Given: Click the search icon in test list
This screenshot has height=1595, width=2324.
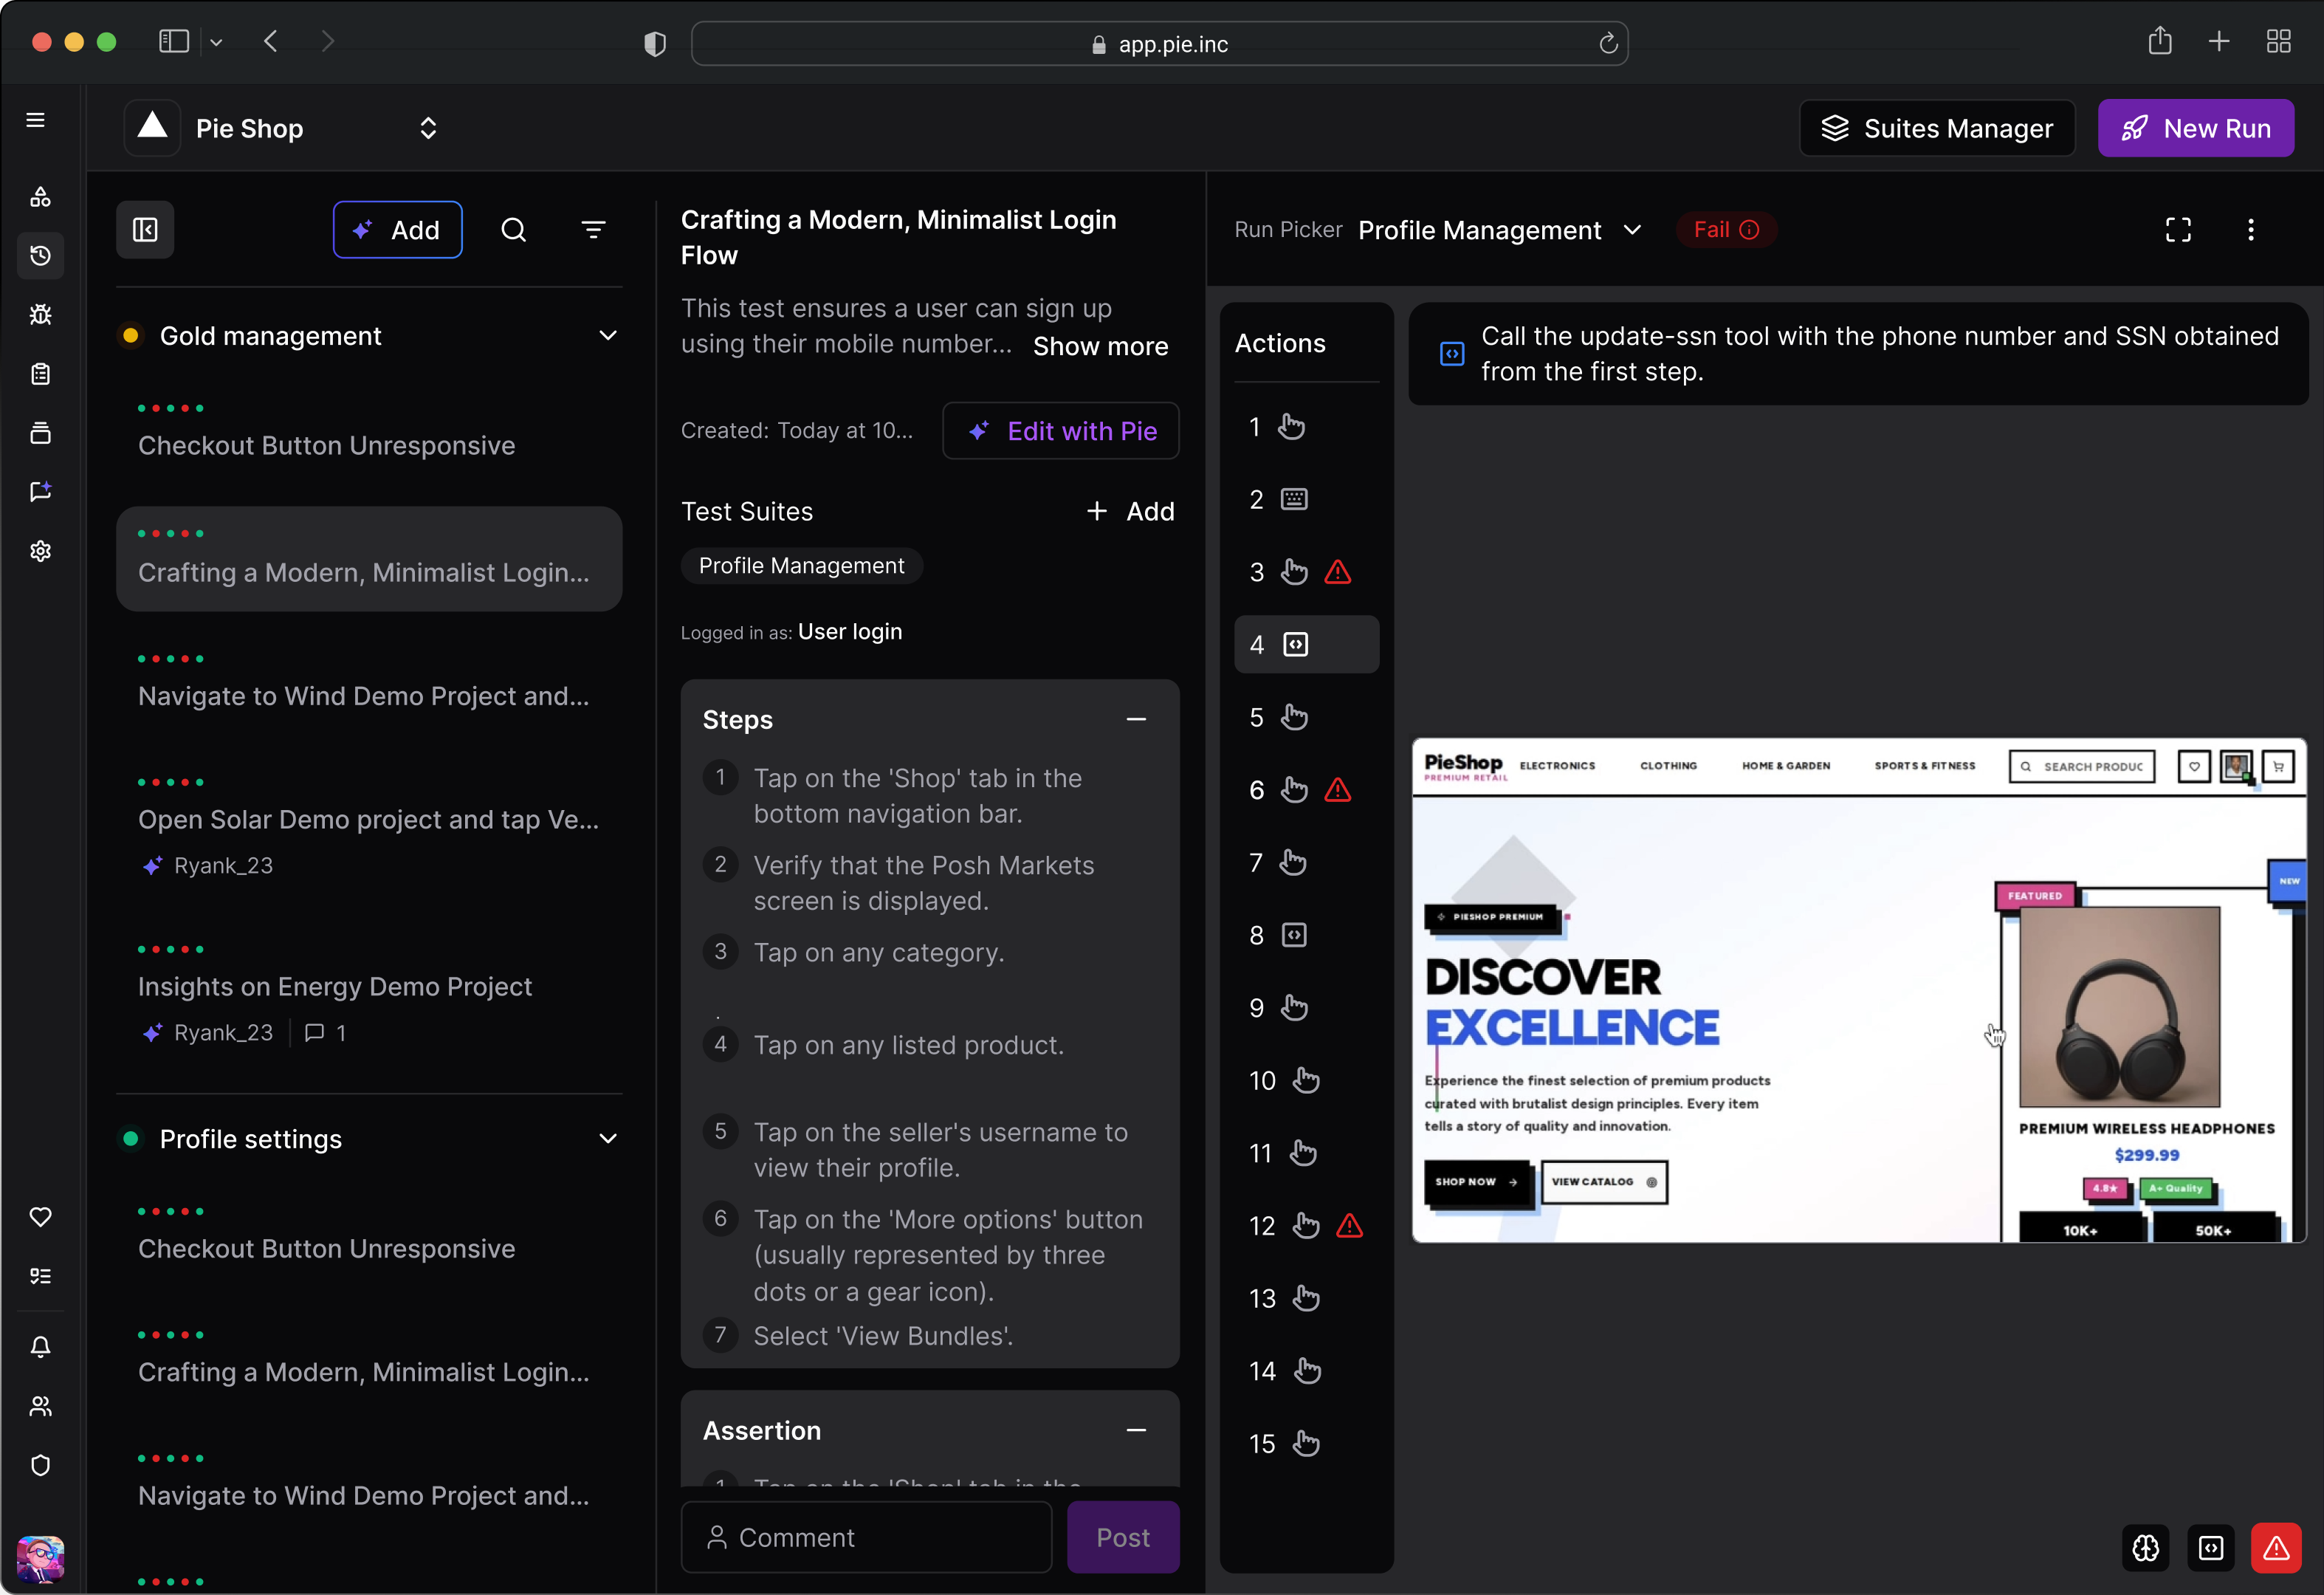Looking at the screenshot, I should point(513,230).
